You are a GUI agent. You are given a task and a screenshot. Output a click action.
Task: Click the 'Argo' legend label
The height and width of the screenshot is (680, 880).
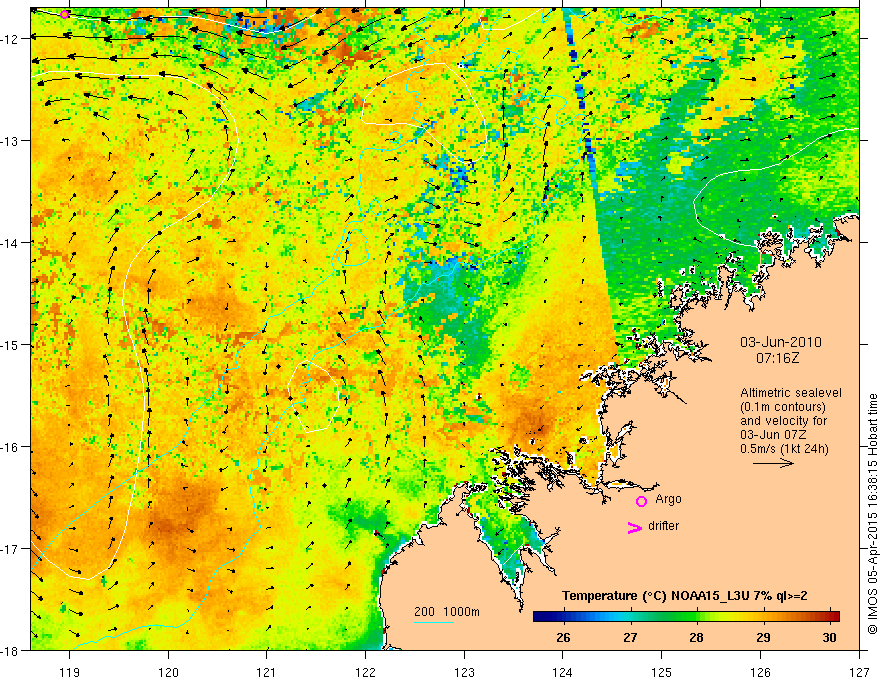[668, 499]
